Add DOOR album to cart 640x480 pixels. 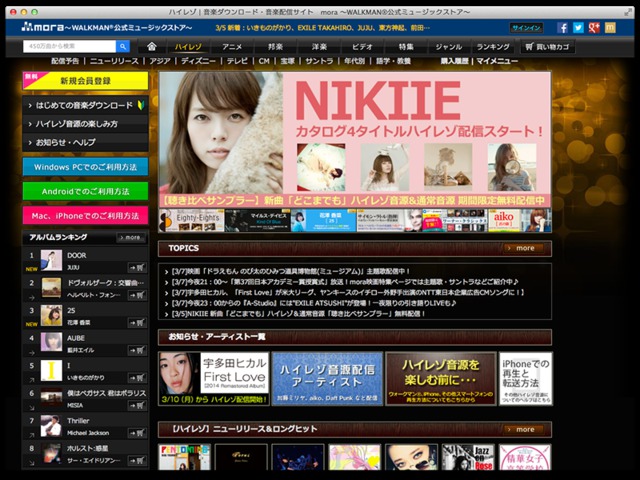pyautogui.click(x=137, y=267)
